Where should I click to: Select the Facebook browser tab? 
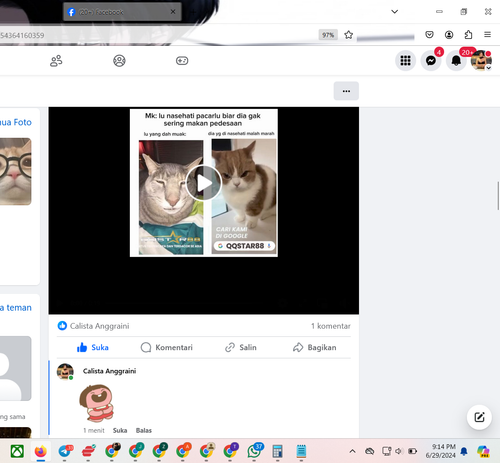click(122, 12)
